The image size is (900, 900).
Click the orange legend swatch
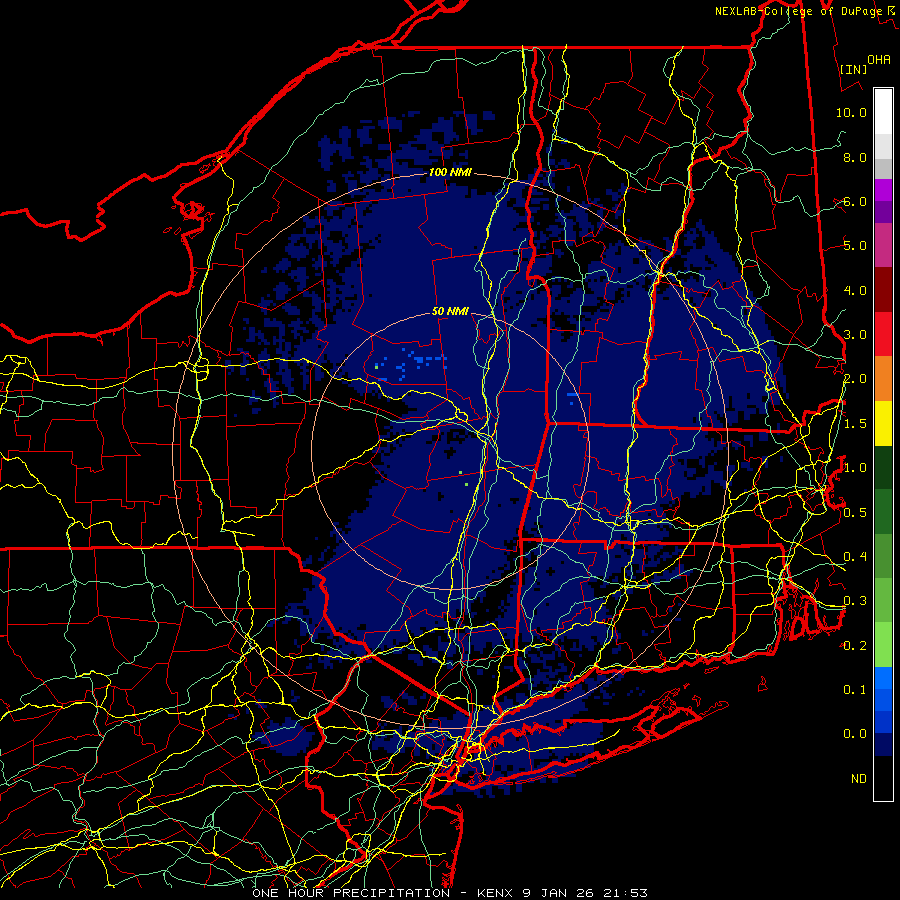883,379
